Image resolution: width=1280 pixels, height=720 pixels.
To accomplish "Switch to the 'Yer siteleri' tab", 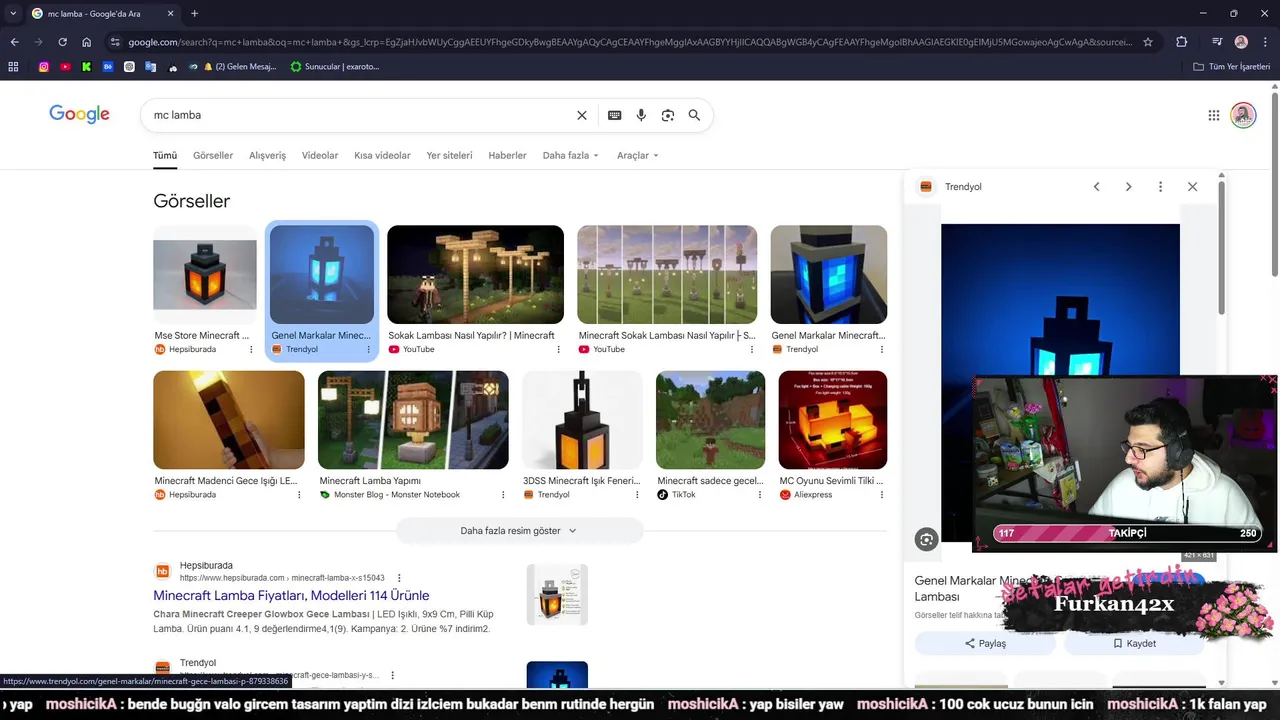I will (449, 155).
